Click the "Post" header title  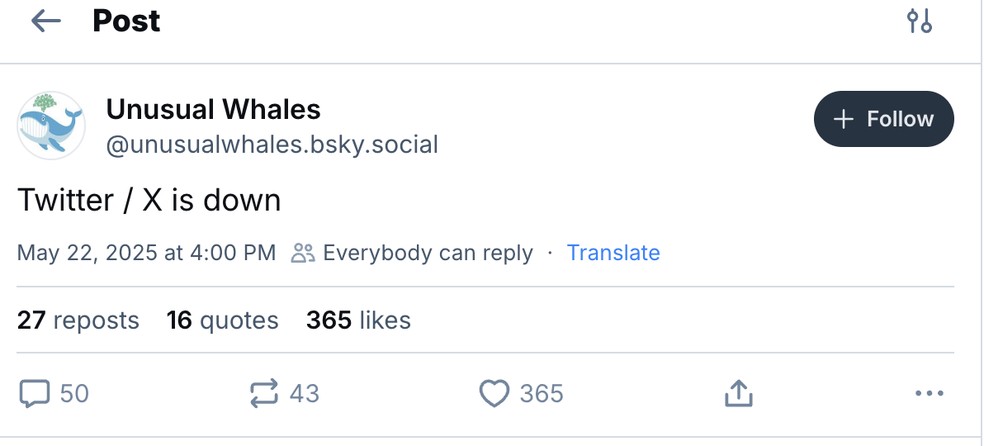126,21
